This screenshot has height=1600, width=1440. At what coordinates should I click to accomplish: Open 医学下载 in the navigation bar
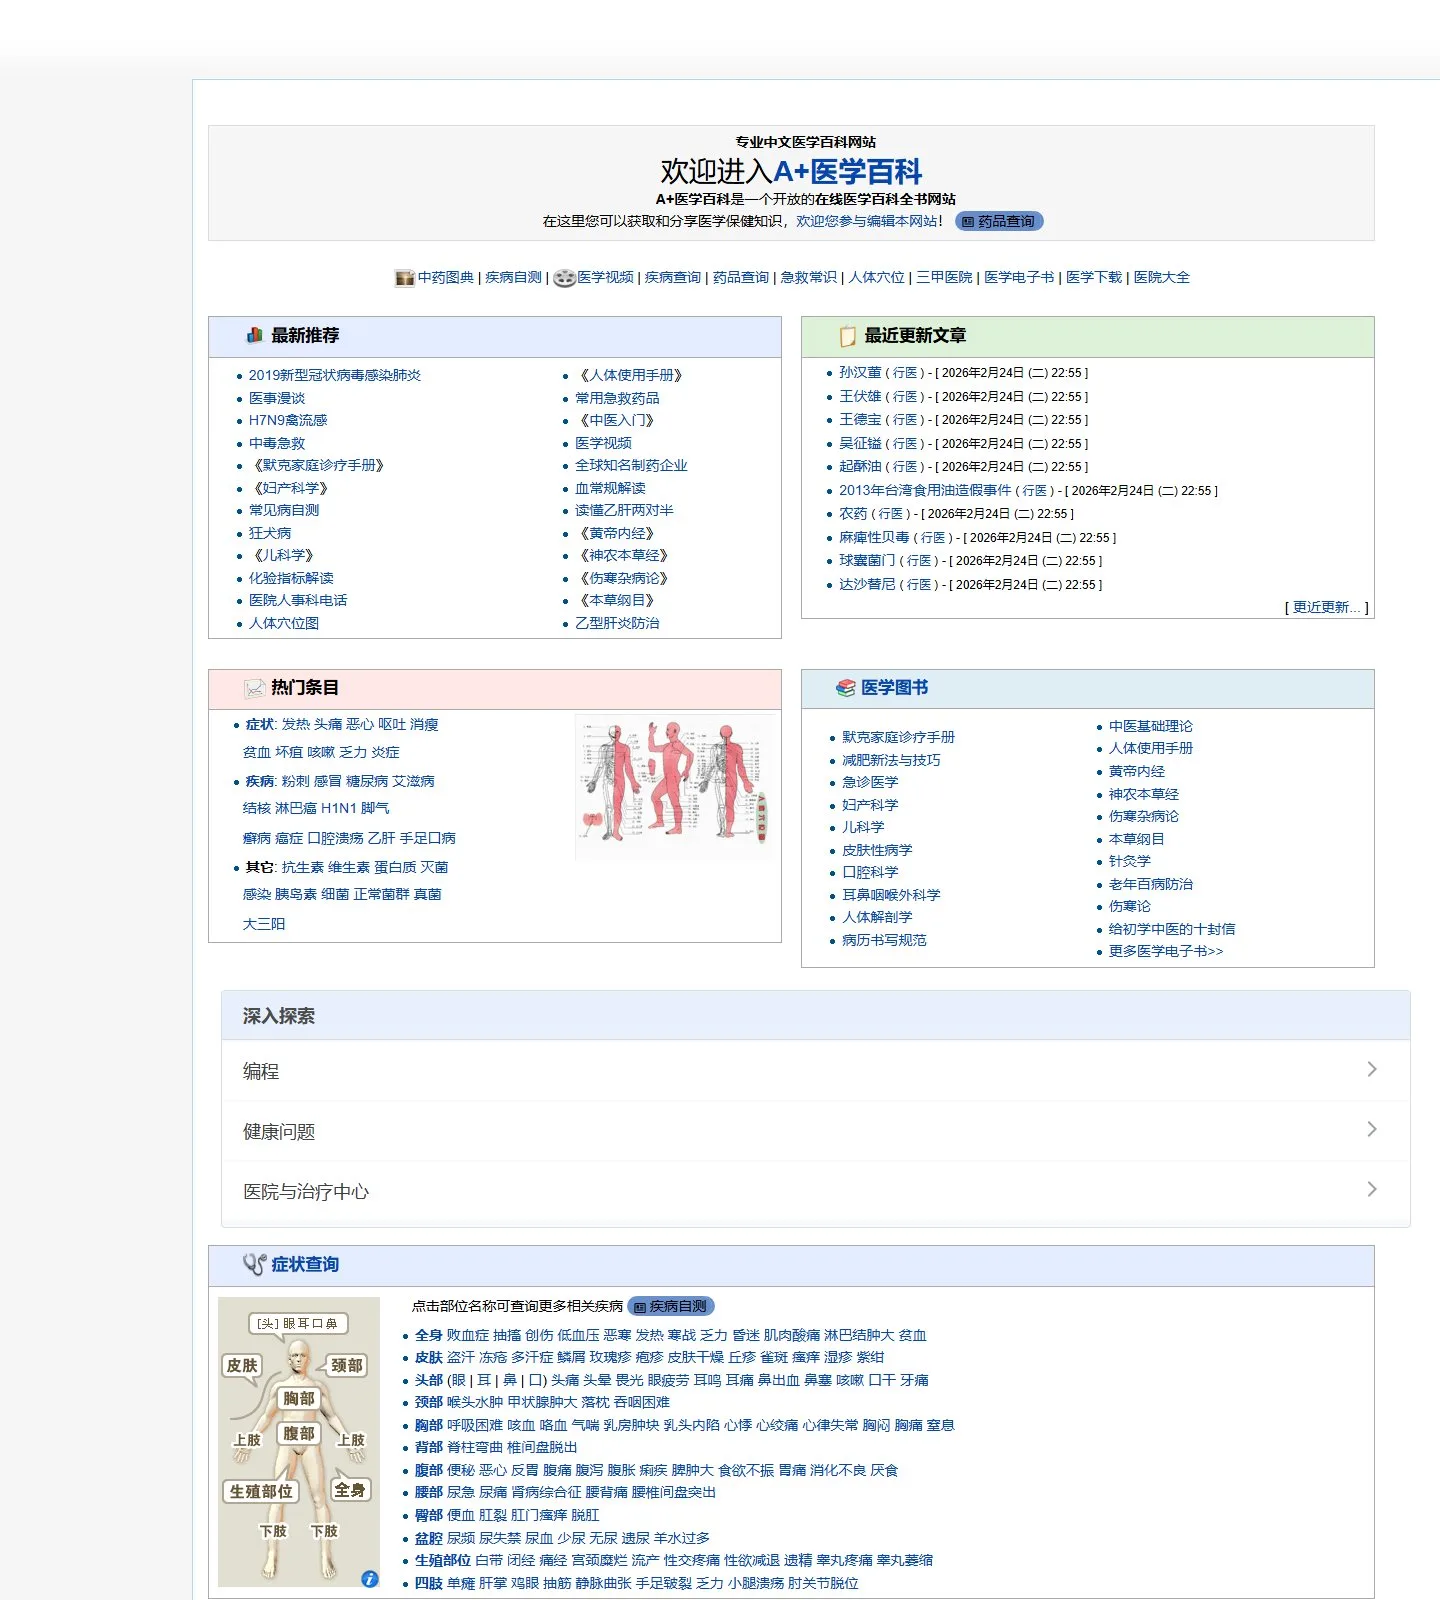click(1094, 277)
